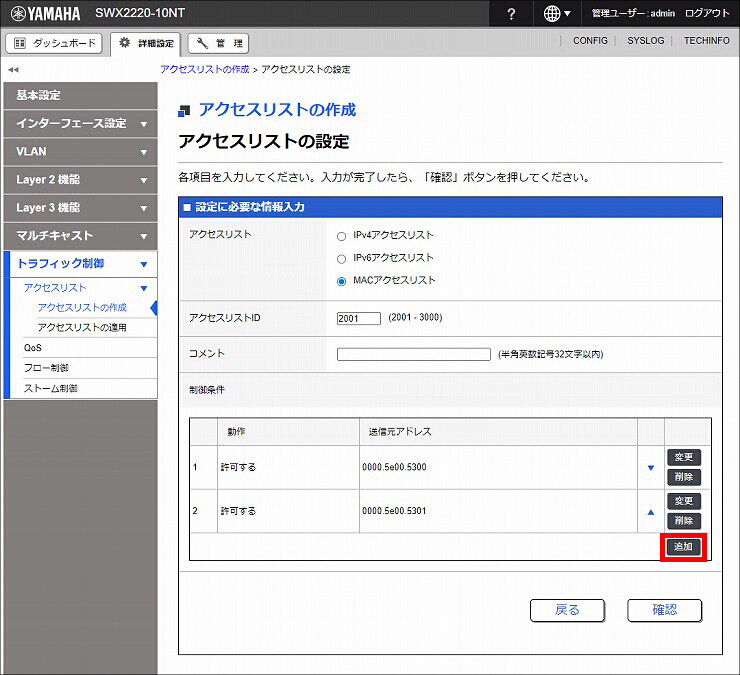Open ストーム制御 in sidebar
Image resolution: width=740 pixels, height=675 pixels.
50,388
